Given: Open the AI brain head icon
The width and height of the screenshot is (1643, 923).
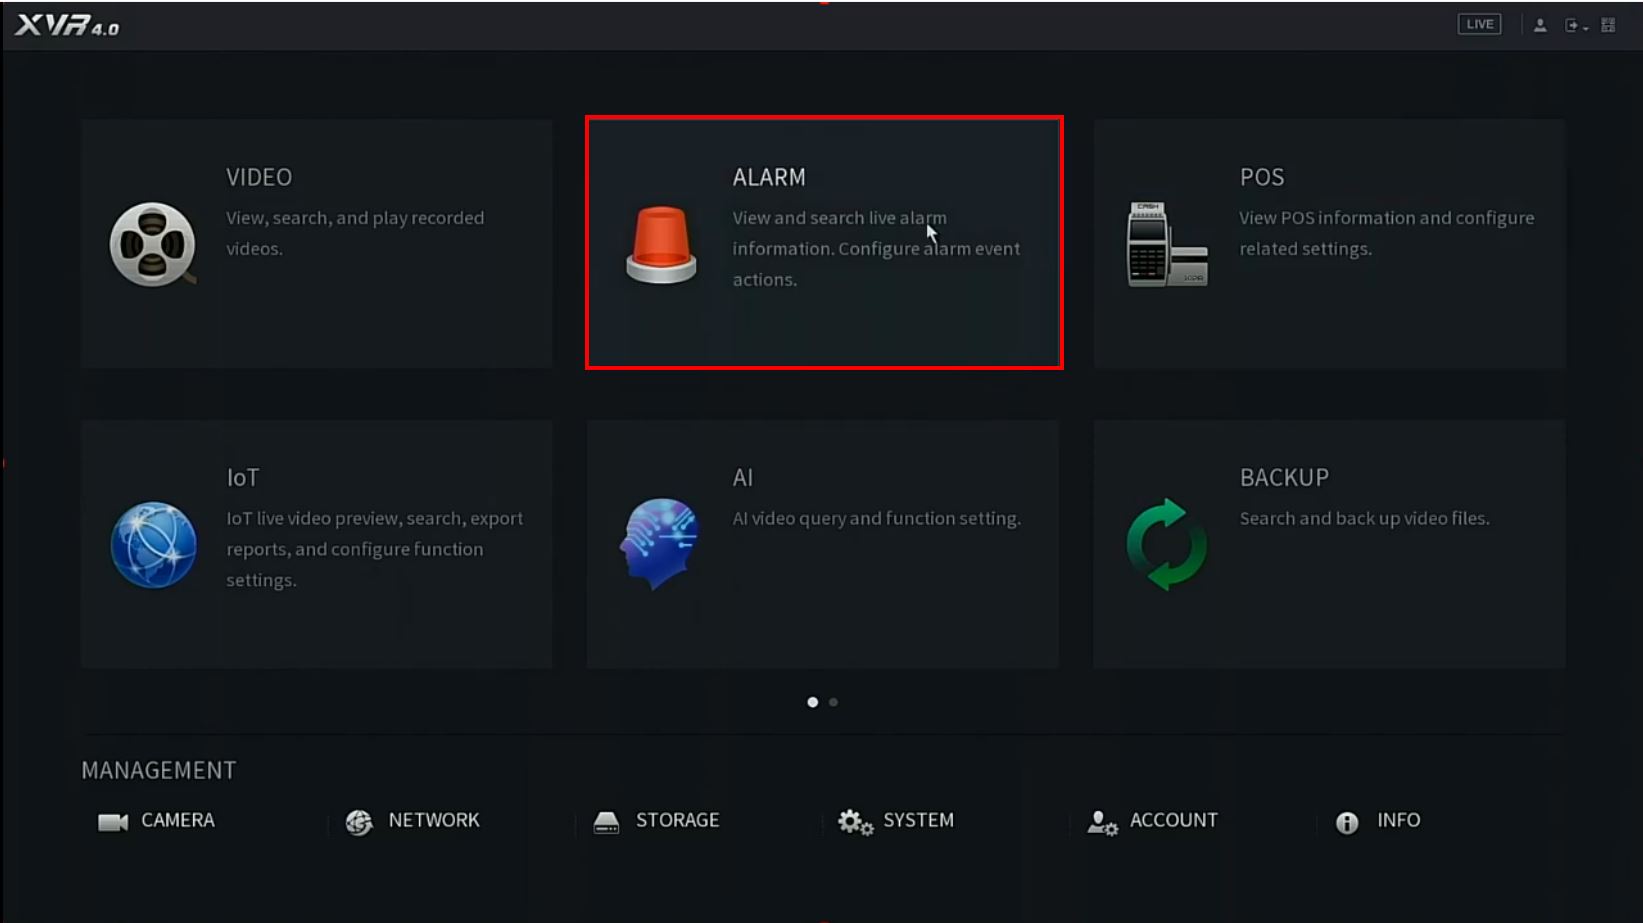Looking at the screenshot, I should (x=659, y=544).
